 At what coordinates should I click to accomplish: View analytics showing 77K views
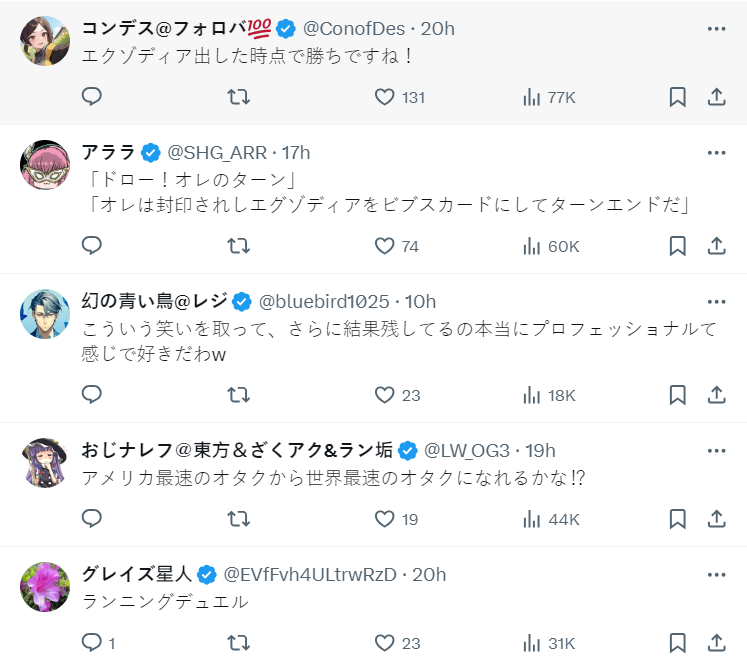[548, 97]
